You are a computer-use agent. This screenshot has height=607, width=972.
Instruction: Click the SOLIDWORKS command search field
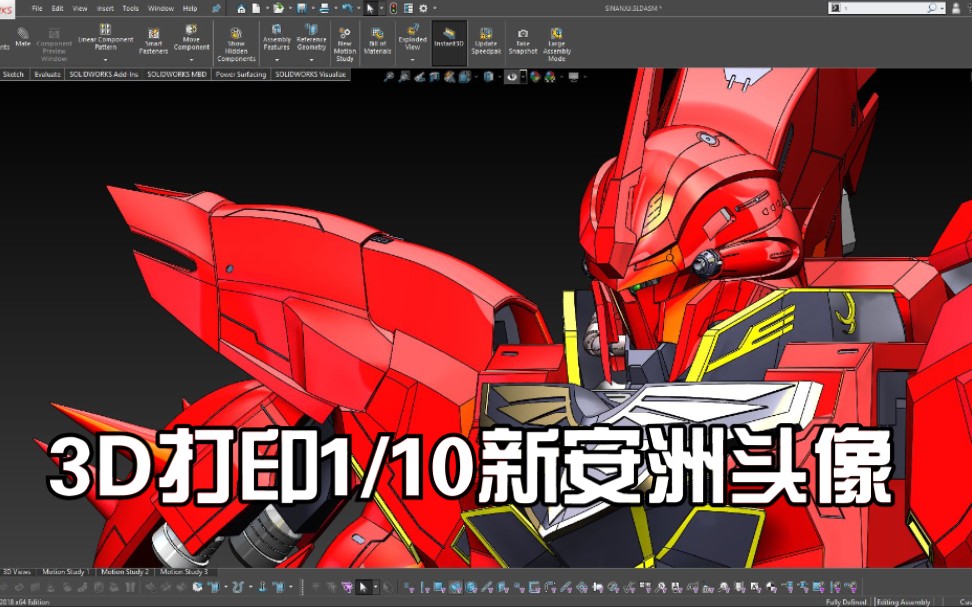885,8
